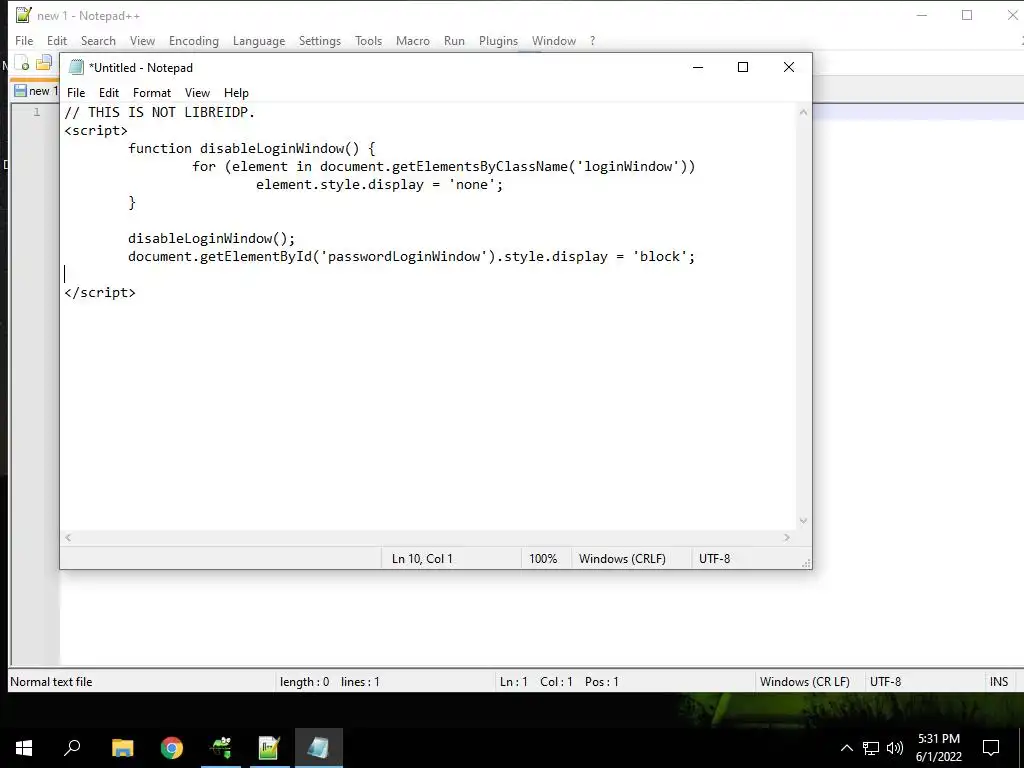Viewport: 1024px width, 768px height.
Task: Click 'function disableLoginWindow() {' line
Action: point(251,148)
